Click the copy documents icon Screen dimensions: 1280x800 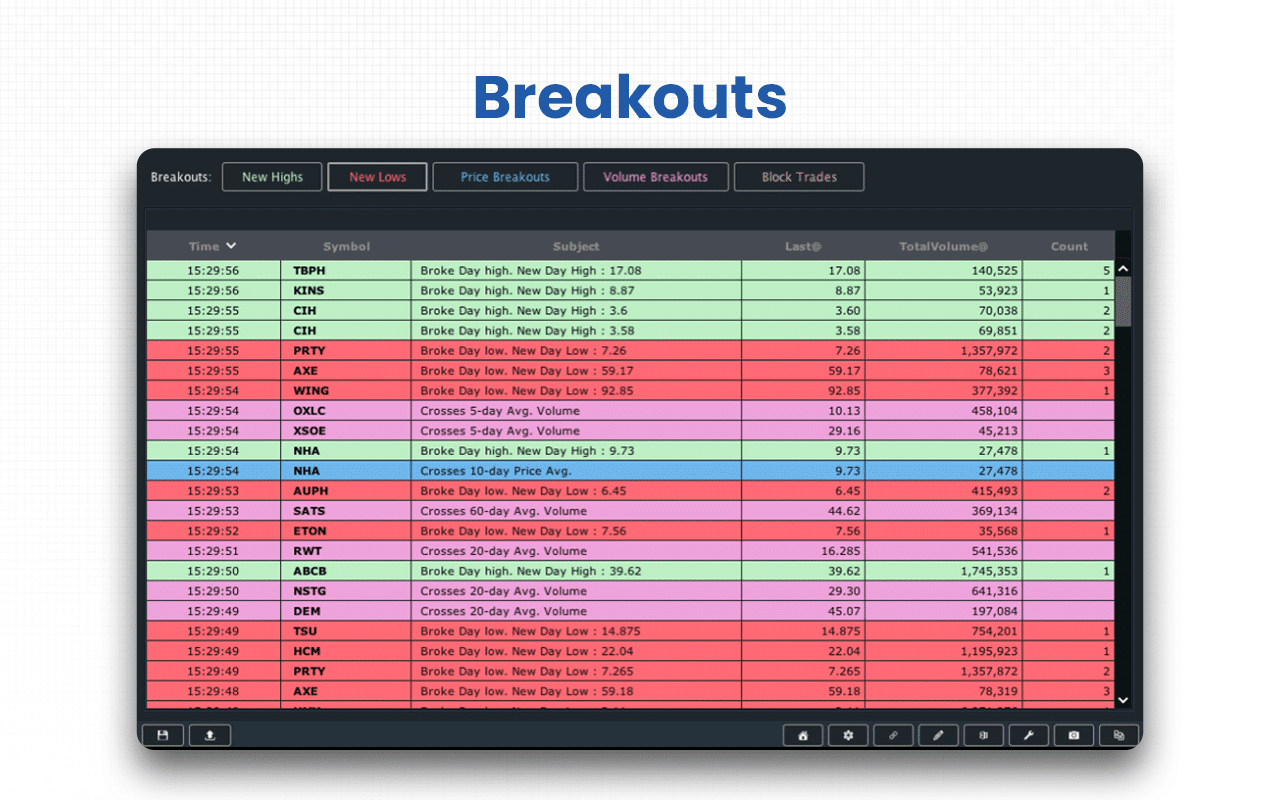[1119, 735]
